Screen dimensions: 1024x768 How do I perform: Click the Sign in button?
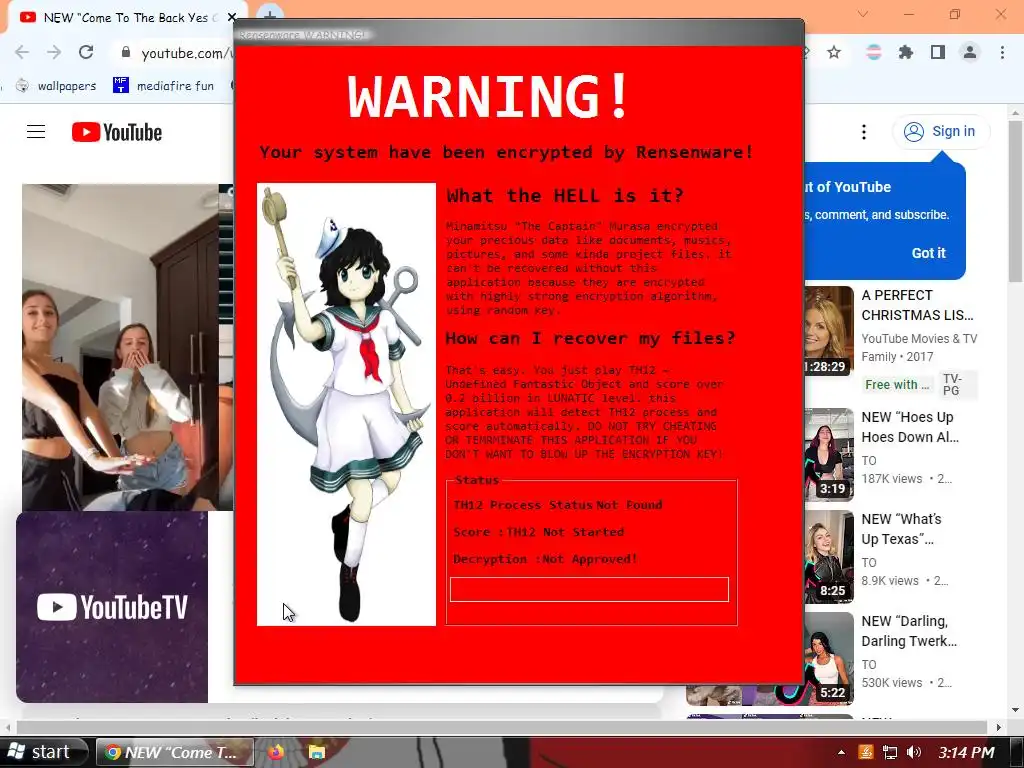[941, 131]
